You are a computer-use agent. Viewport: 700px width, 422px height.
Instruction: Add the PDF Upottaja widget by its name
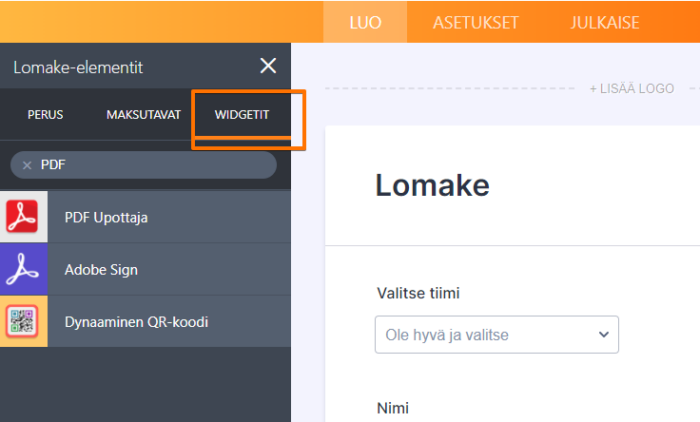click(106, 217)
